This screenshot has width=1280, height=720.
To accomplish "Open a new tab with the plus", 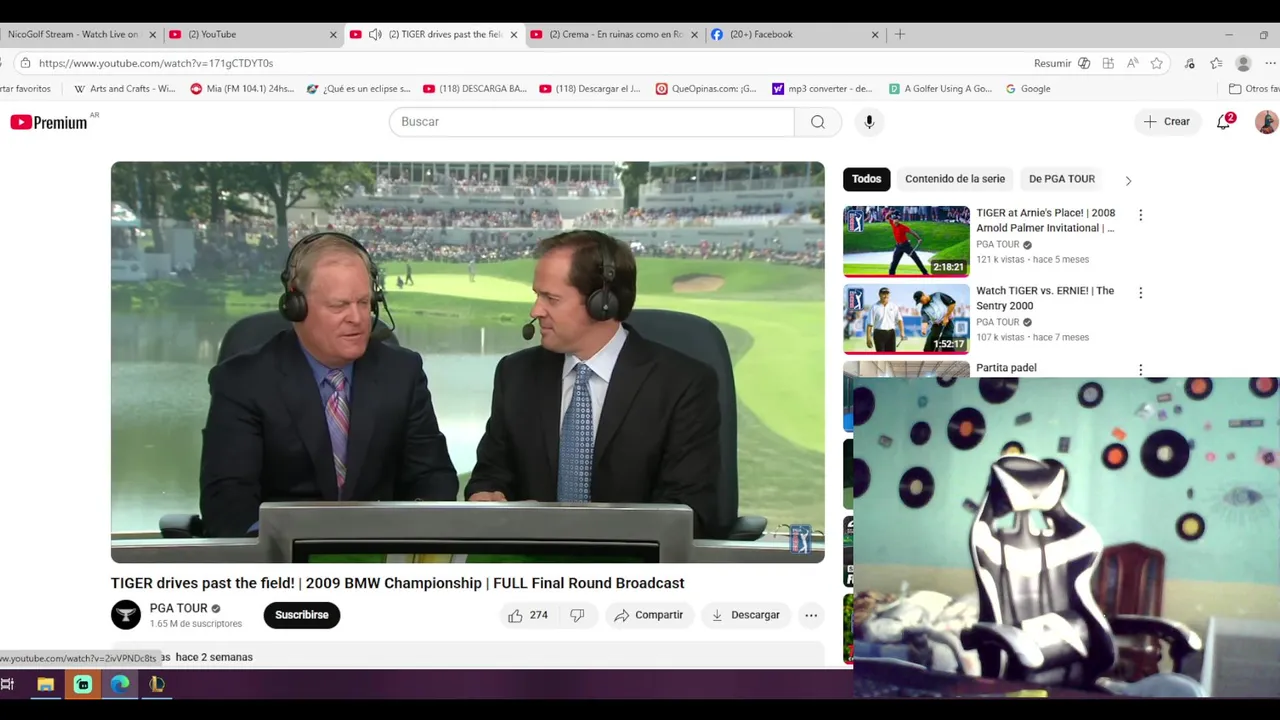I will coord(900,34).
